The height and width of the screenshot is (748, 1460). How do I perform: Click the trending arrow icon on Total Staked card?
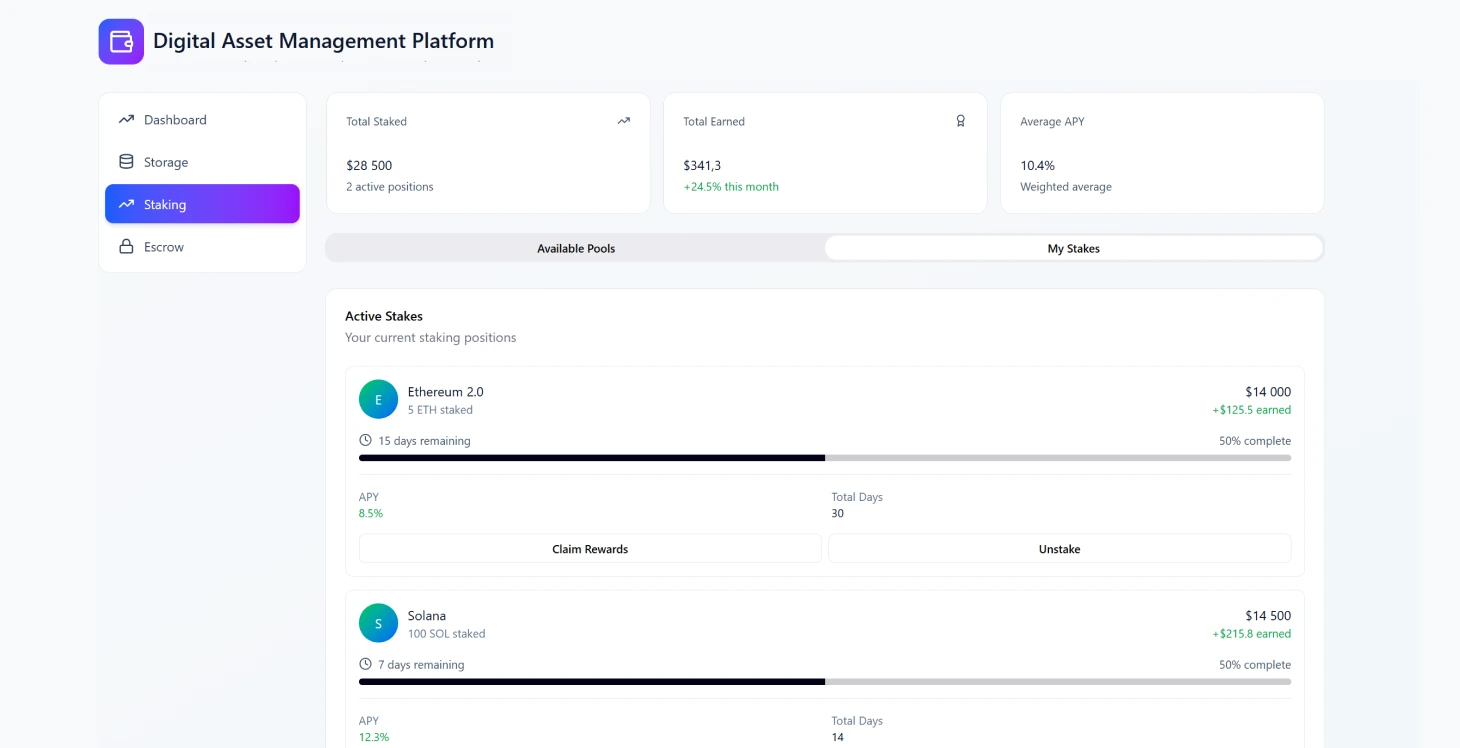click(623, 120)
